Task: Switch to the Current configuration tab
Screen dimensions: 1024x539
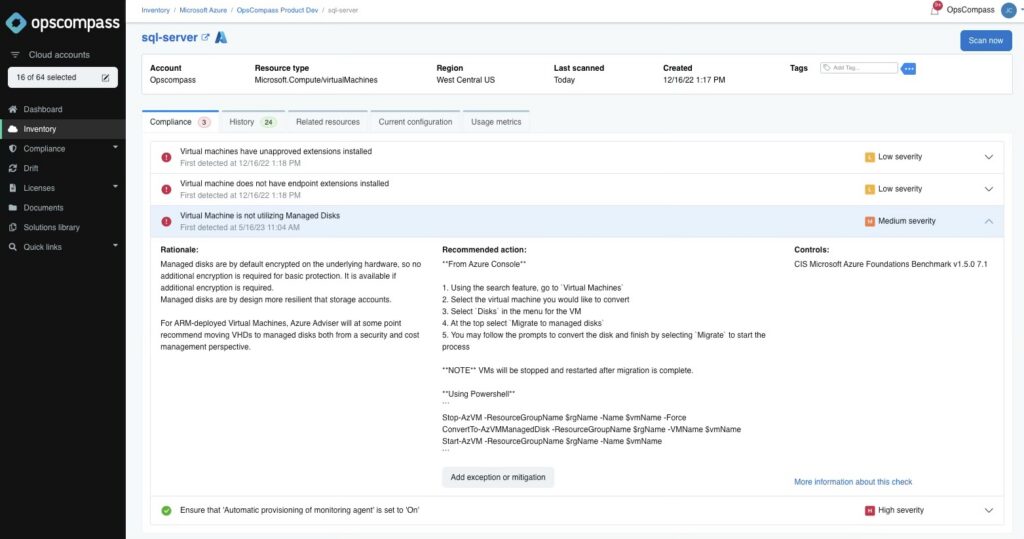Action: (415, 122)
